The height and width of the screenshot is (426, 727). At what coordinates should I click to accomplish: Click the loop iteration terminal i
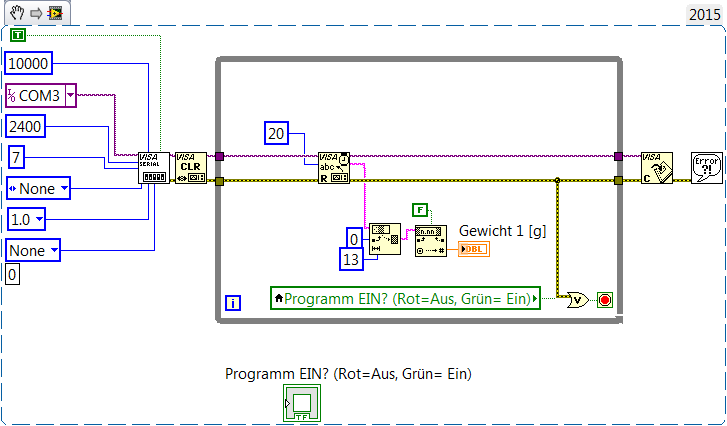pos(233,303)
